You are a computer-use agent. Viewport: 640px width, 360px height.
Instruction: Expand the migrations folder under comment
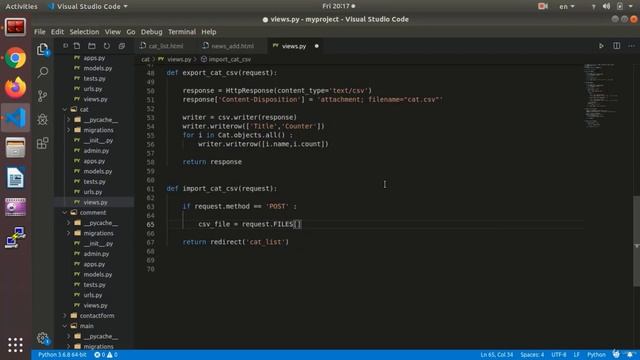coord(69,233)
